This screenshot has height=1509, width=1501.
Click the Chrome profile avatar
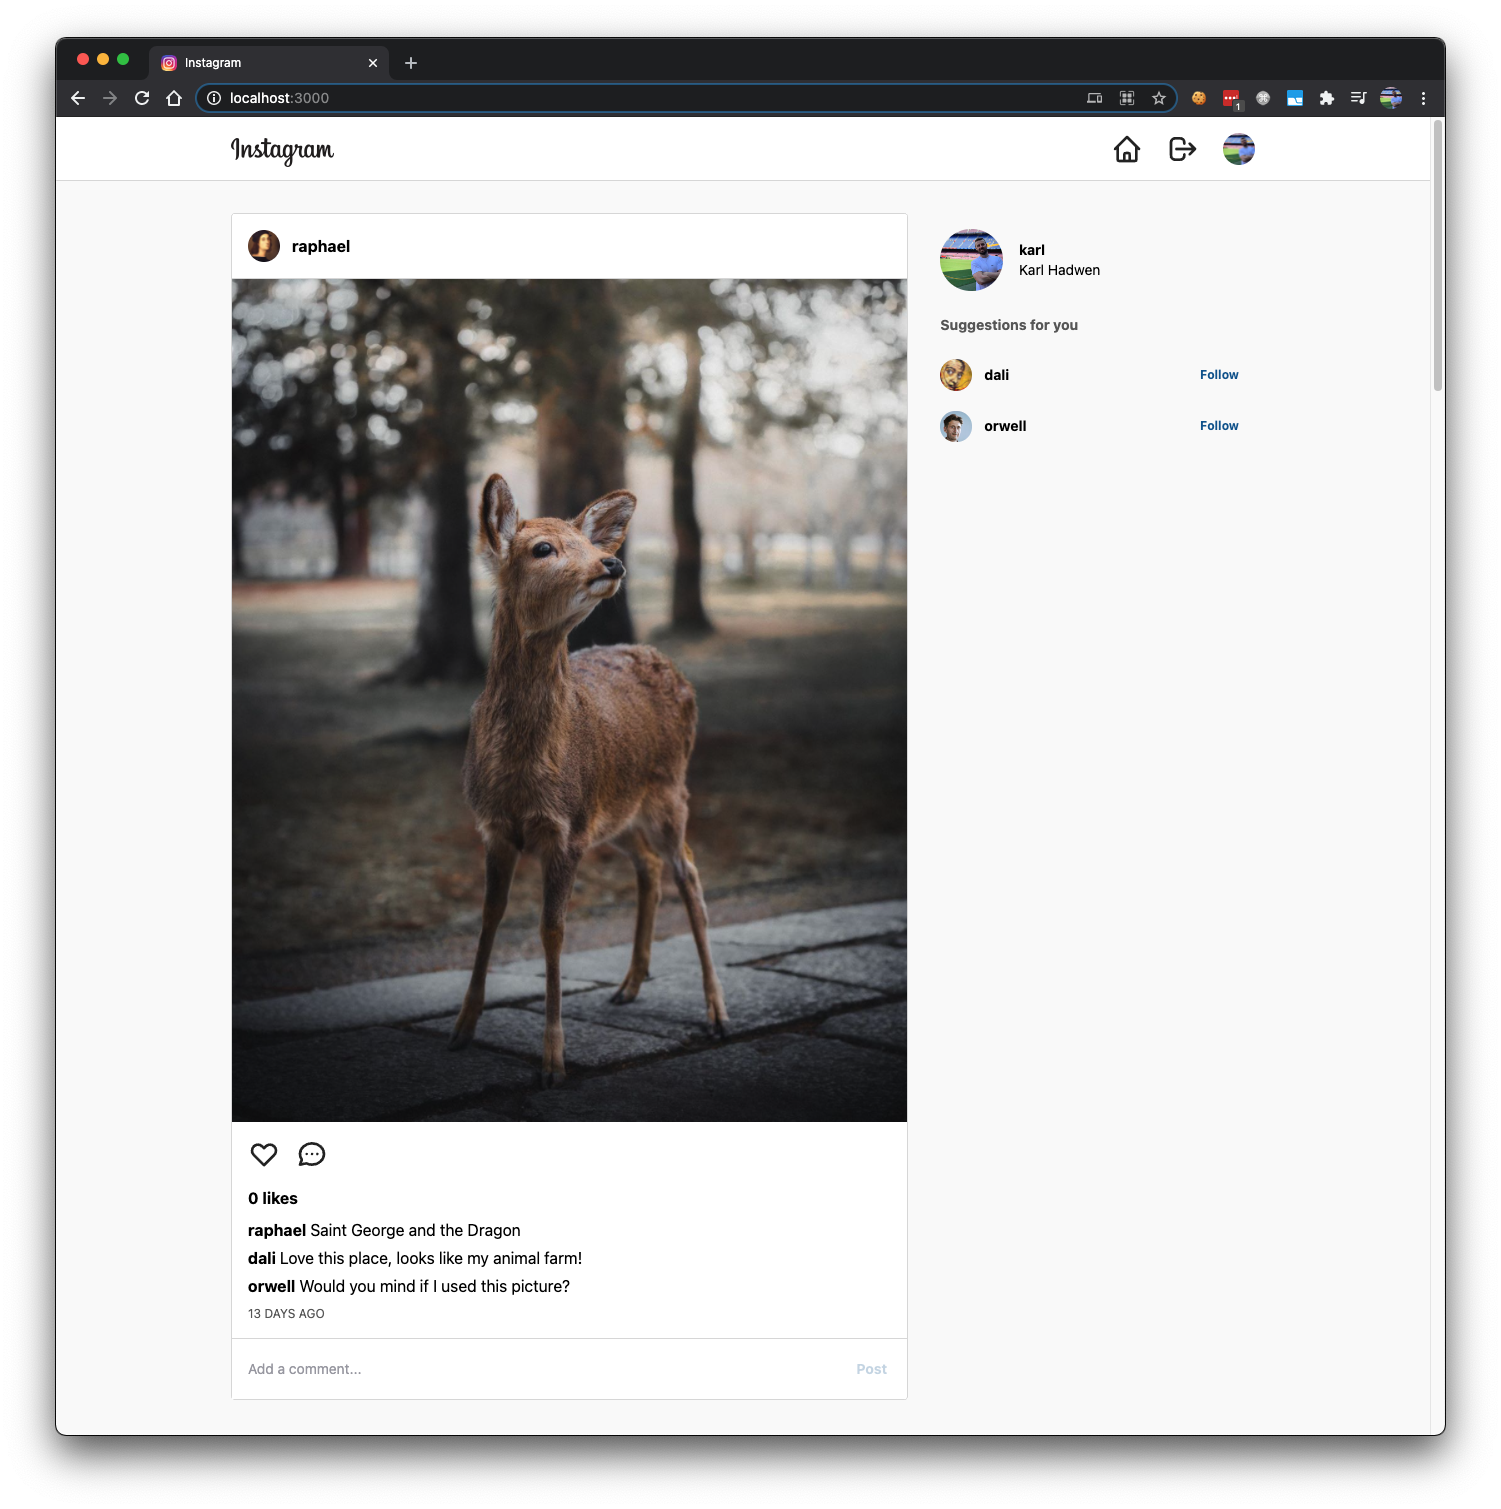point(1390,98)
